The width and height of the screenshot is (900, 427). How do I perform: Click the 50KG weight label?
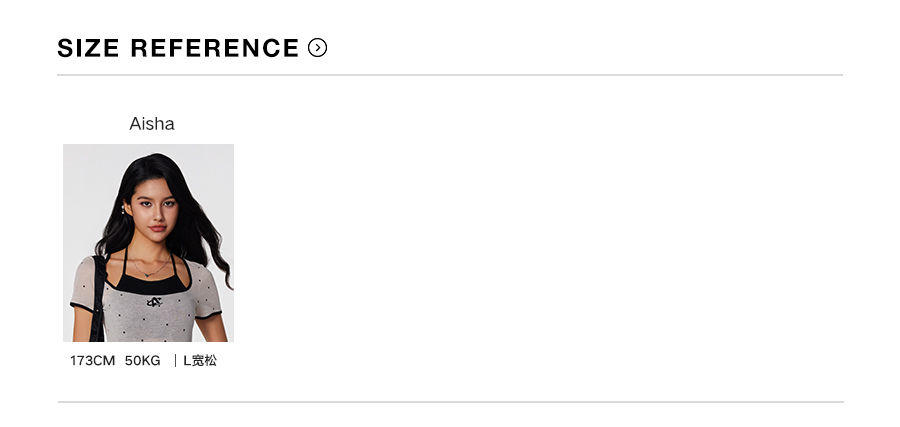[x=143, y=361]
